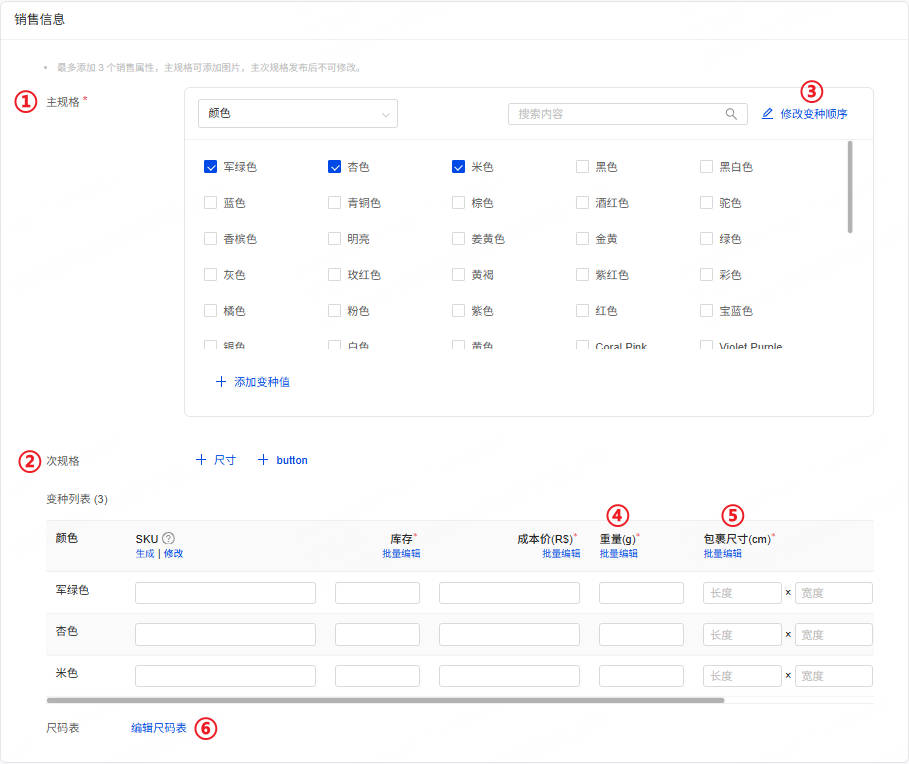The height and width of the screenshot is (764, 909).
Task: Click the variant table horizontal scrollbar
Action: click(x=385, y=700)
